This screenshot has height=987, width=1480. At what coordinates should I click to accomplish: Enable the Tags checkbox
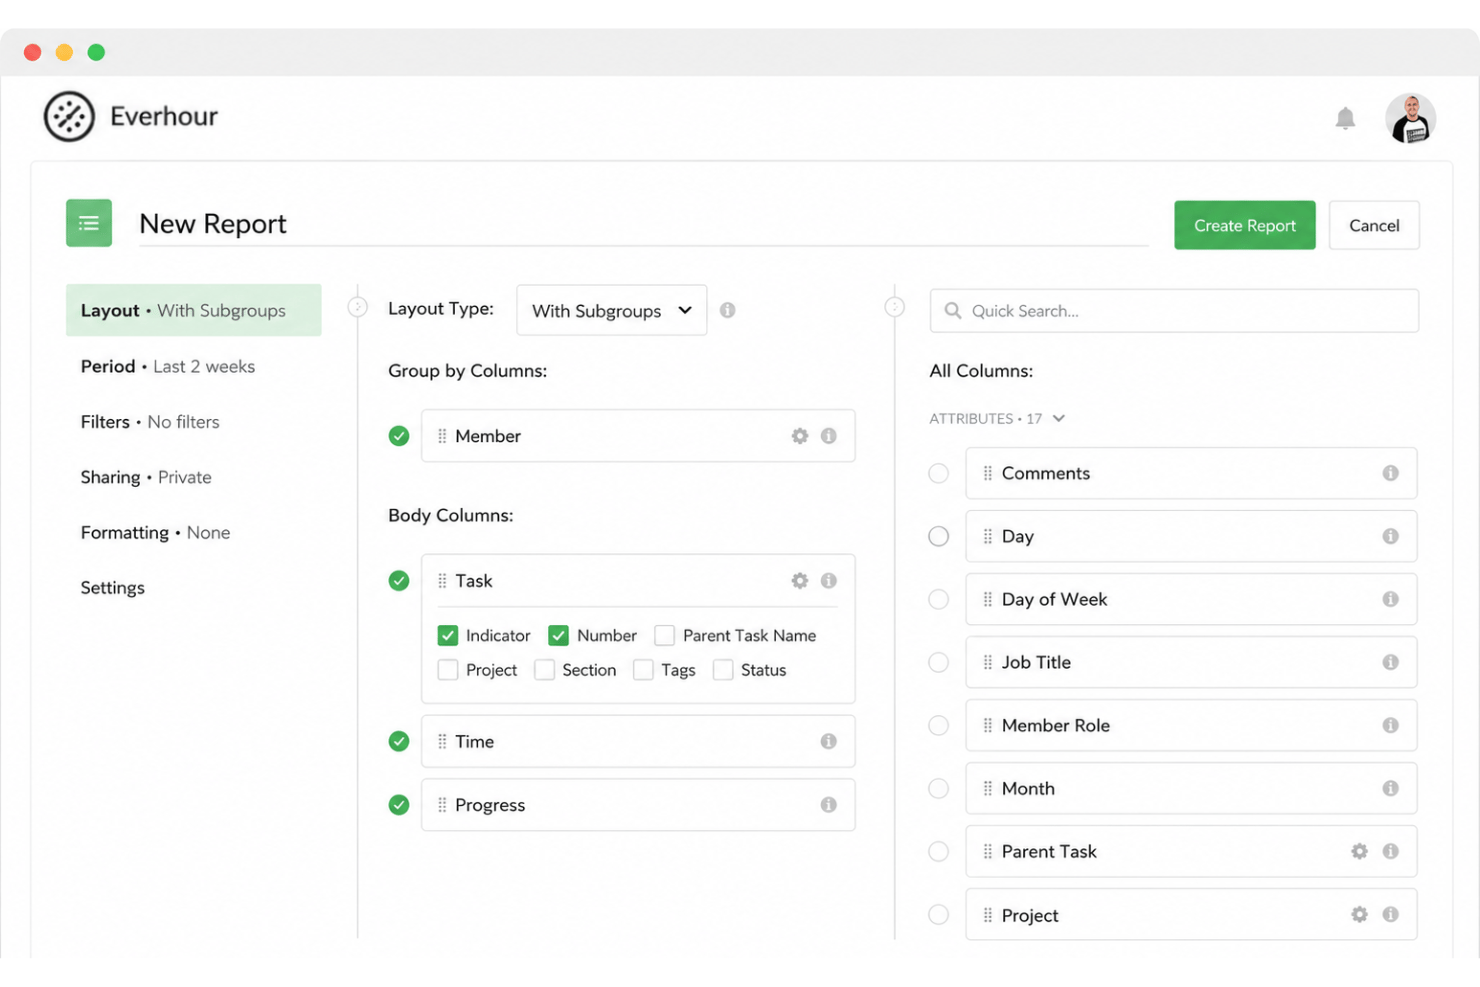643,670
